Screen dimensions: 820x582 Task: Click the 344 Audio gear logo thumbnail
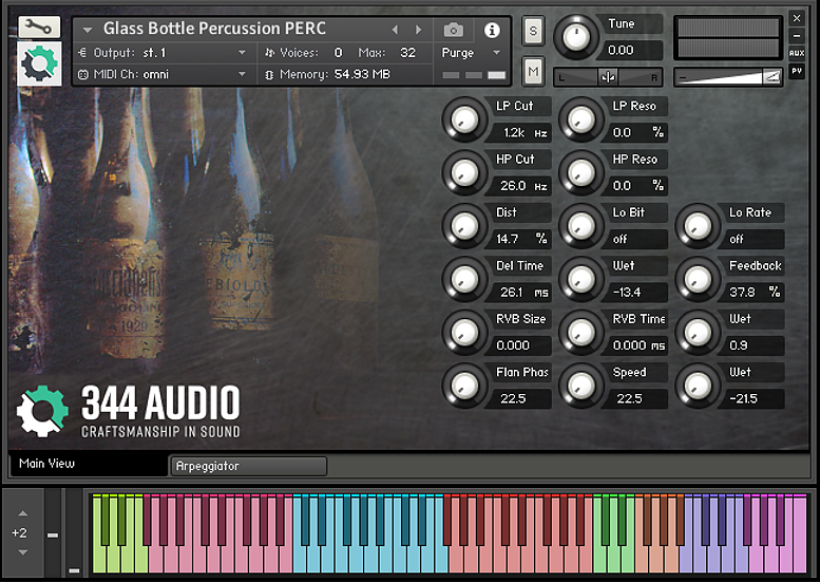tap(39, 64)
